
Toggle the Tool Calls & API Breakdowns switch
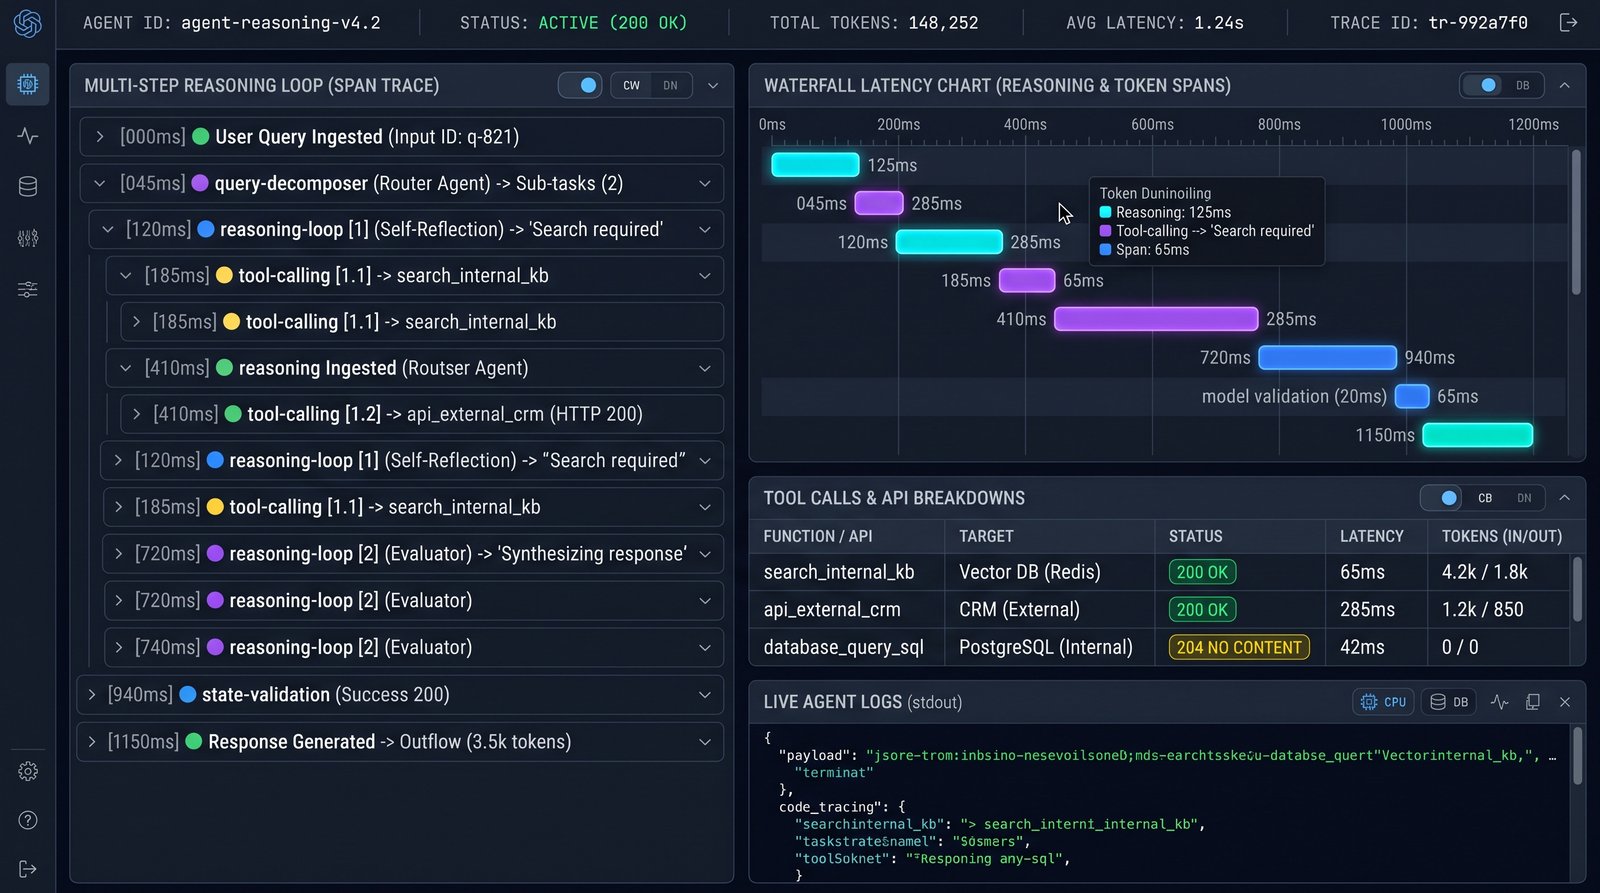tap(1442, 497)
